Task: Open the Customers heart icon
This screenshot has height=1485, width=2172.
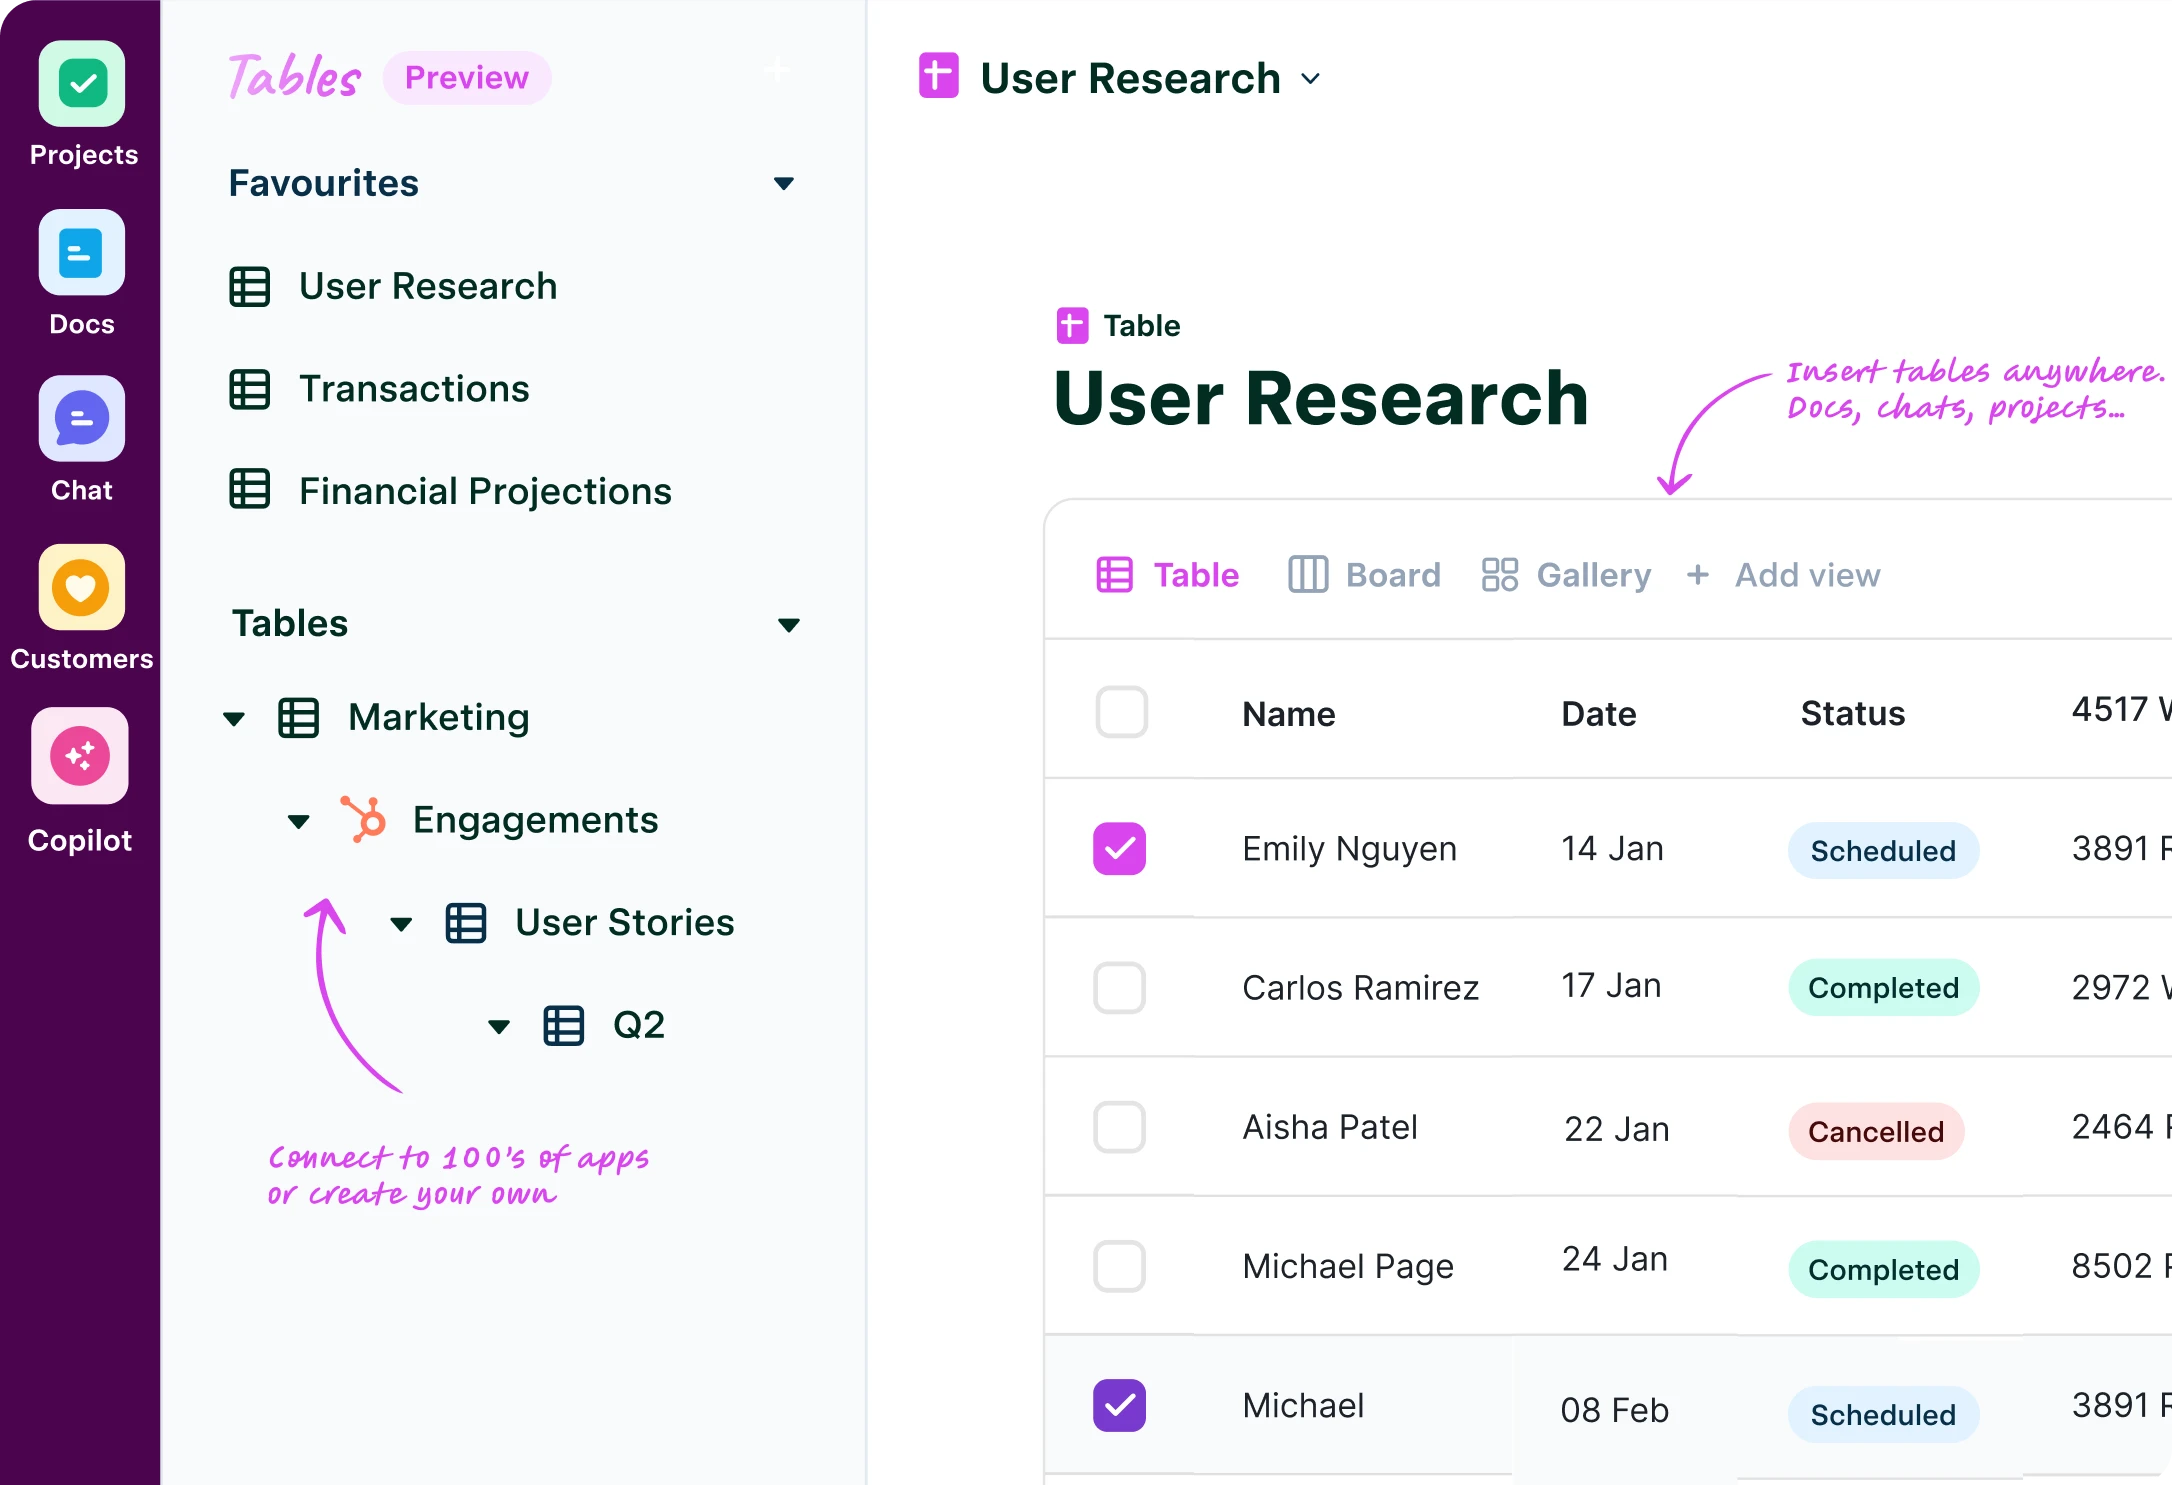Action: coord(82,587)
